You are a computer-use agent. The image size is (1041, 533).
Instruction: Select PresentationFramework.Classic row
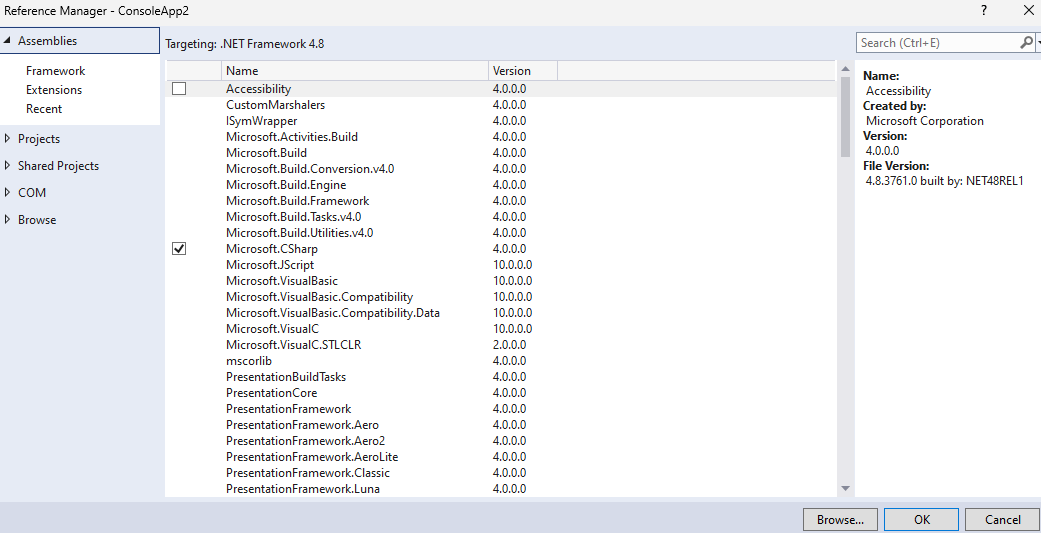coord(500,473)
